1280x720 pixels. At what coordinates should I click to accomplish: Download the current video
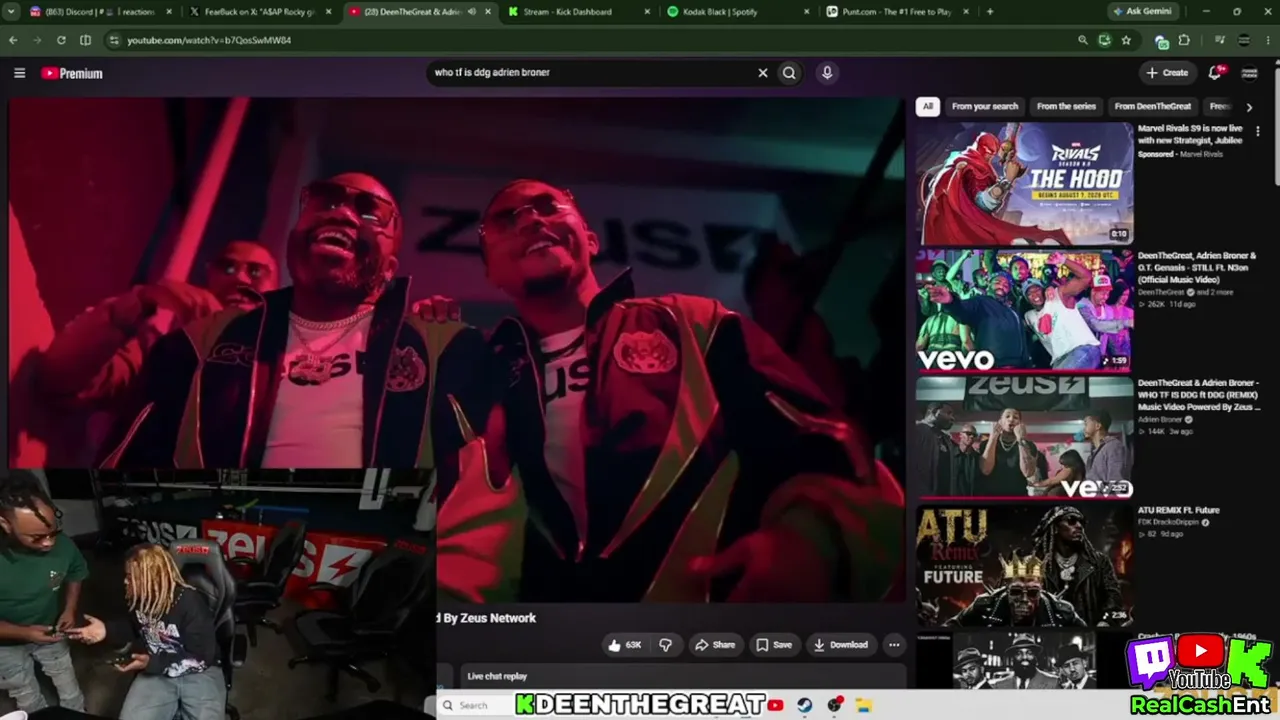(840, 645)
